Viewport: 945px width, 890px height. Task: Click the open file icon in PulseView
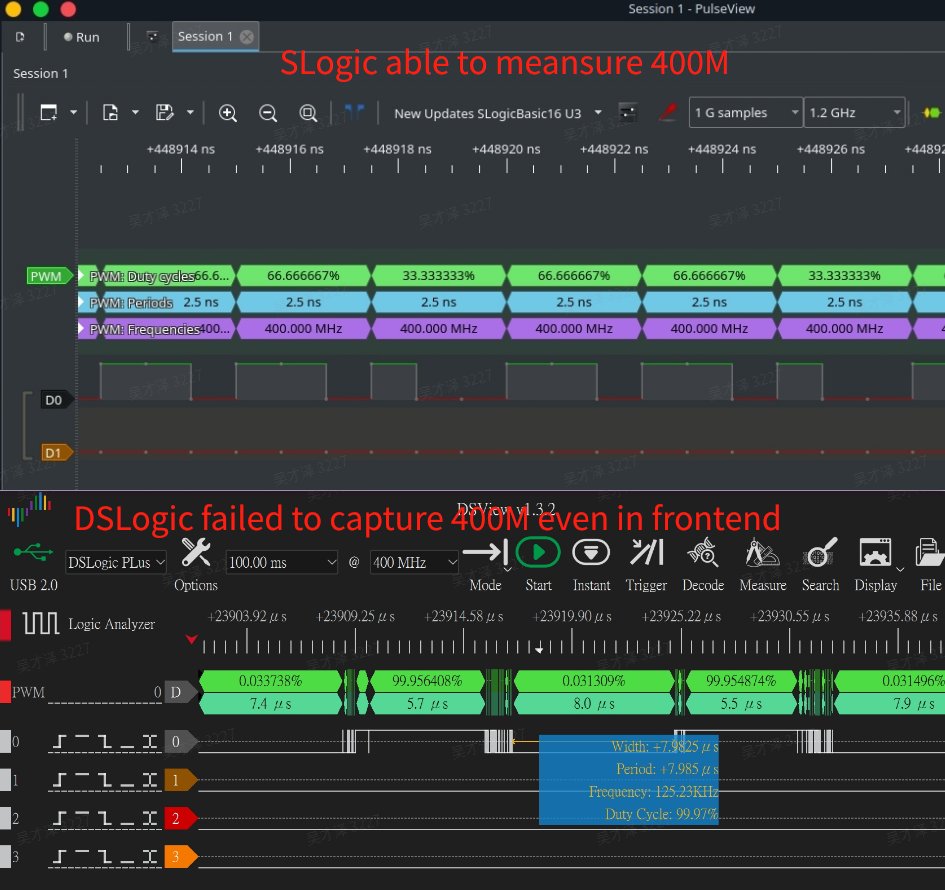(110, 113)
